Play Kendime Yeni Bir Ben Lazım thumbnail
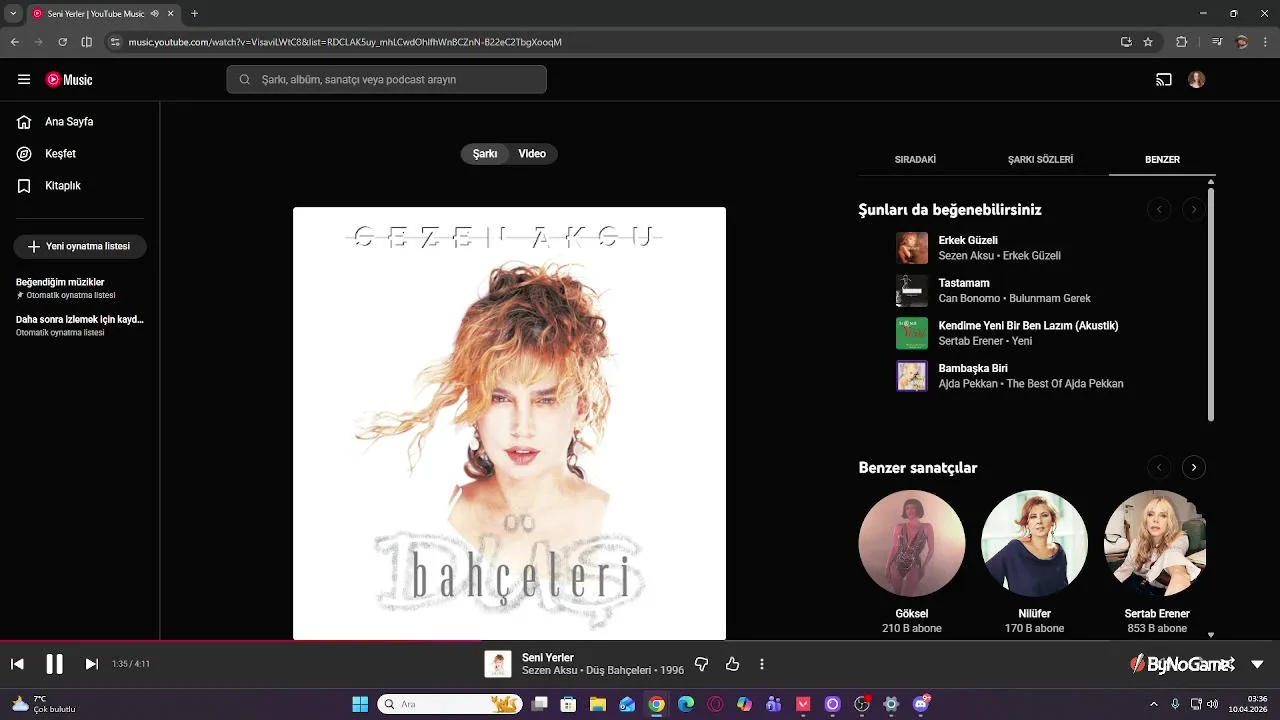1280x720 pixels. (912, 333)
